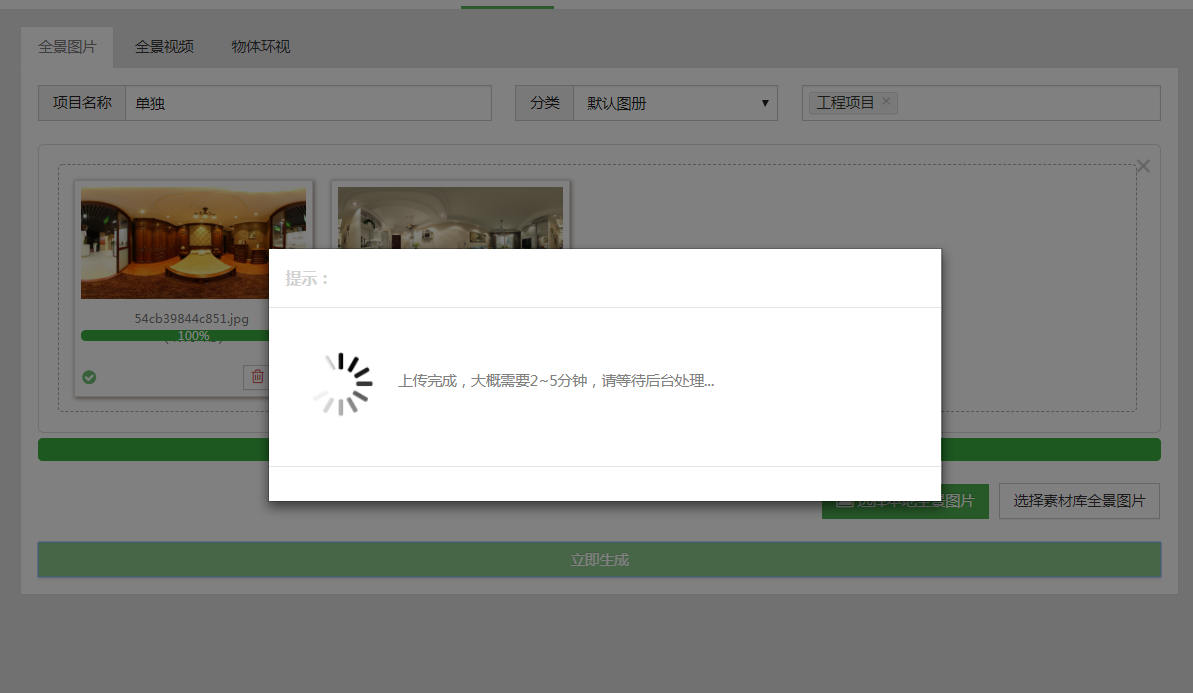1193x693 pixels.
Task: Click the dropdown arrow of 分类 selector
Action: (x=765, y=103)
